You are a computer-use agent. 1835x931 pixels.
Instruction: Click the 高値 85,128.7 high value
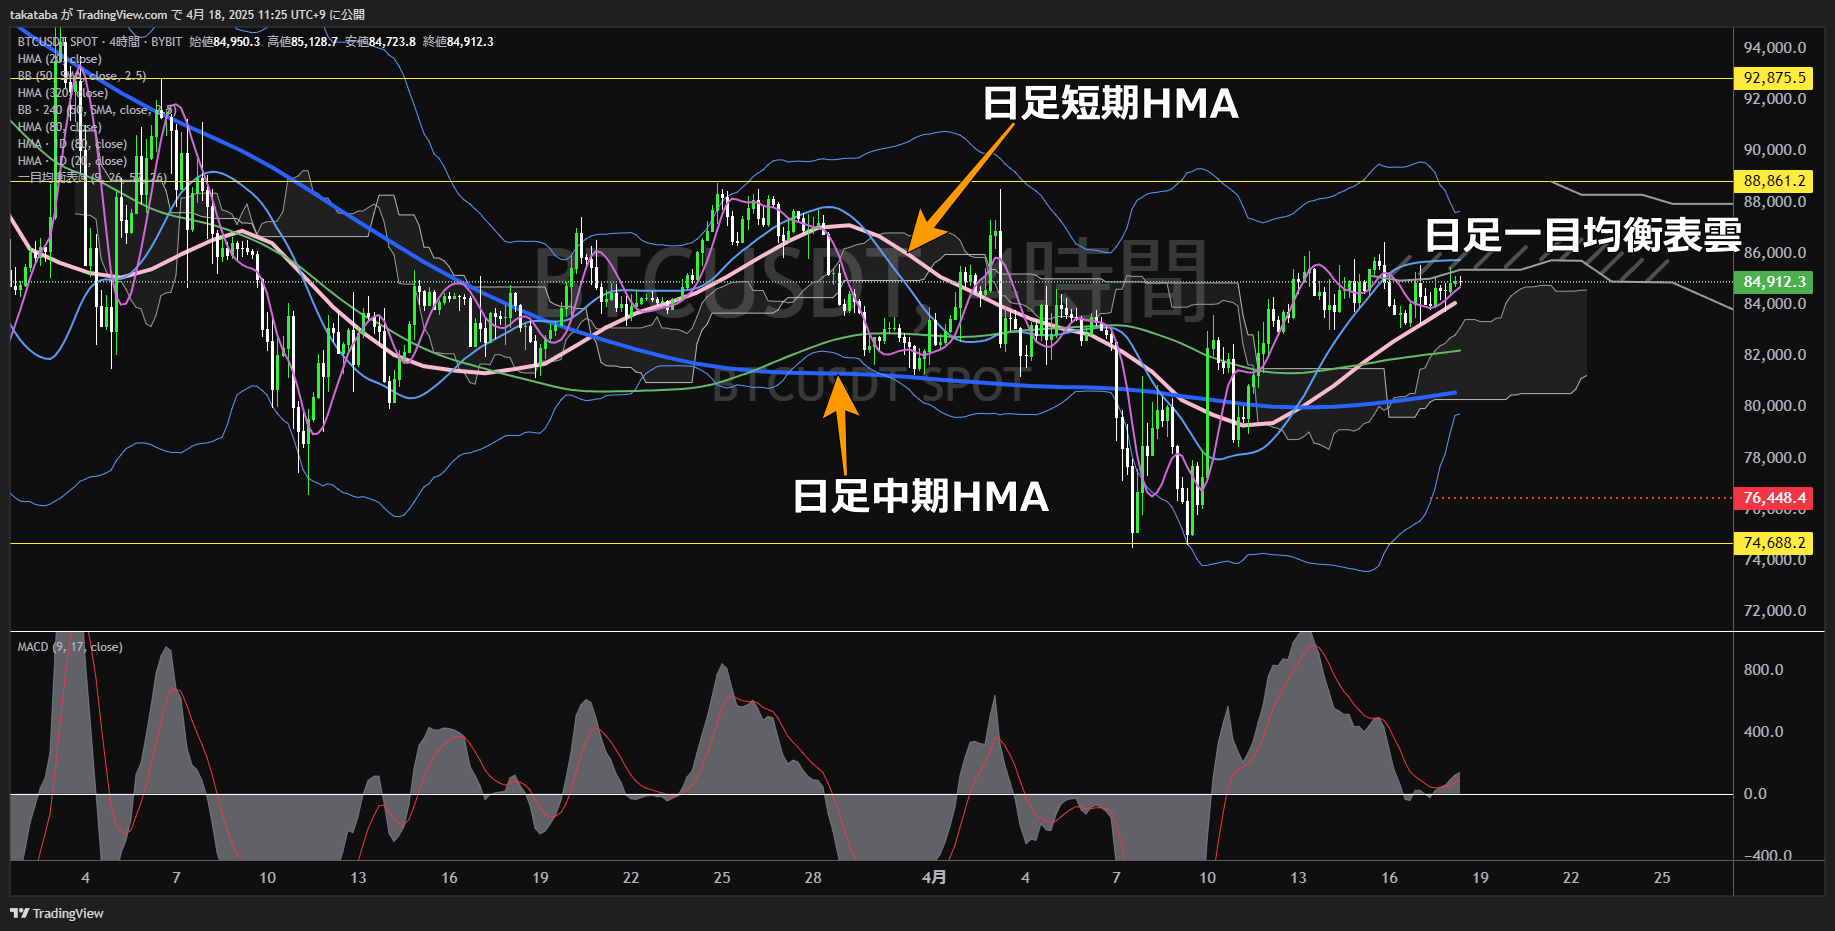(302, 42)
